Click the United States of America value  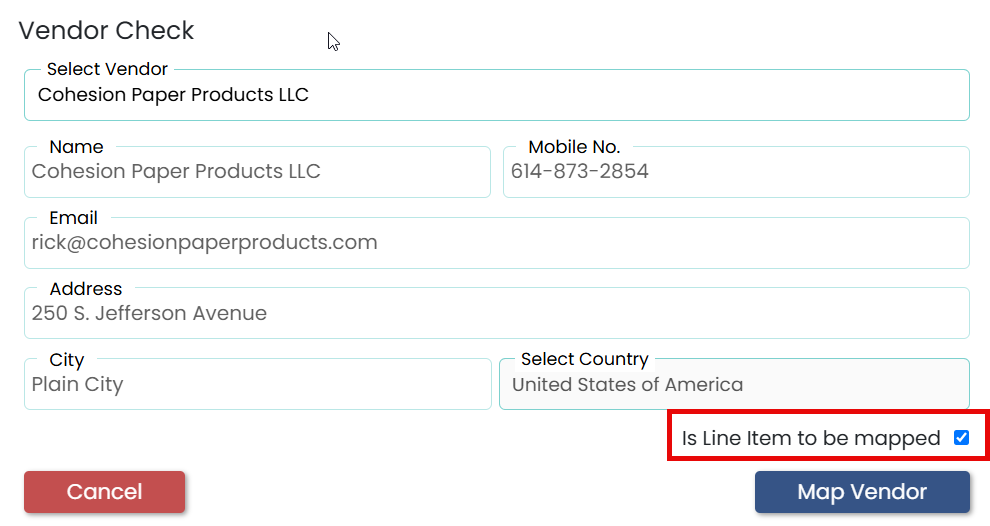pos(627,385)
